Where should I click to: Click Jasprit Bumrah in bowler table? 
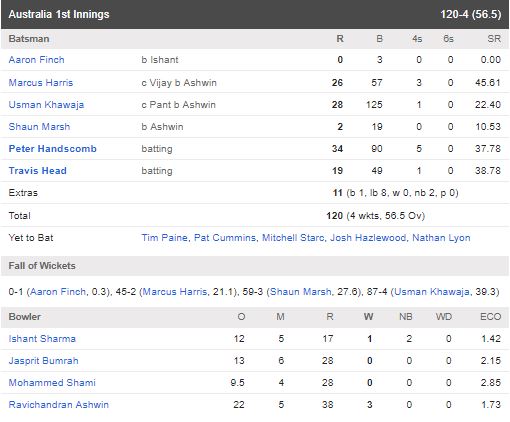(44, 361)
